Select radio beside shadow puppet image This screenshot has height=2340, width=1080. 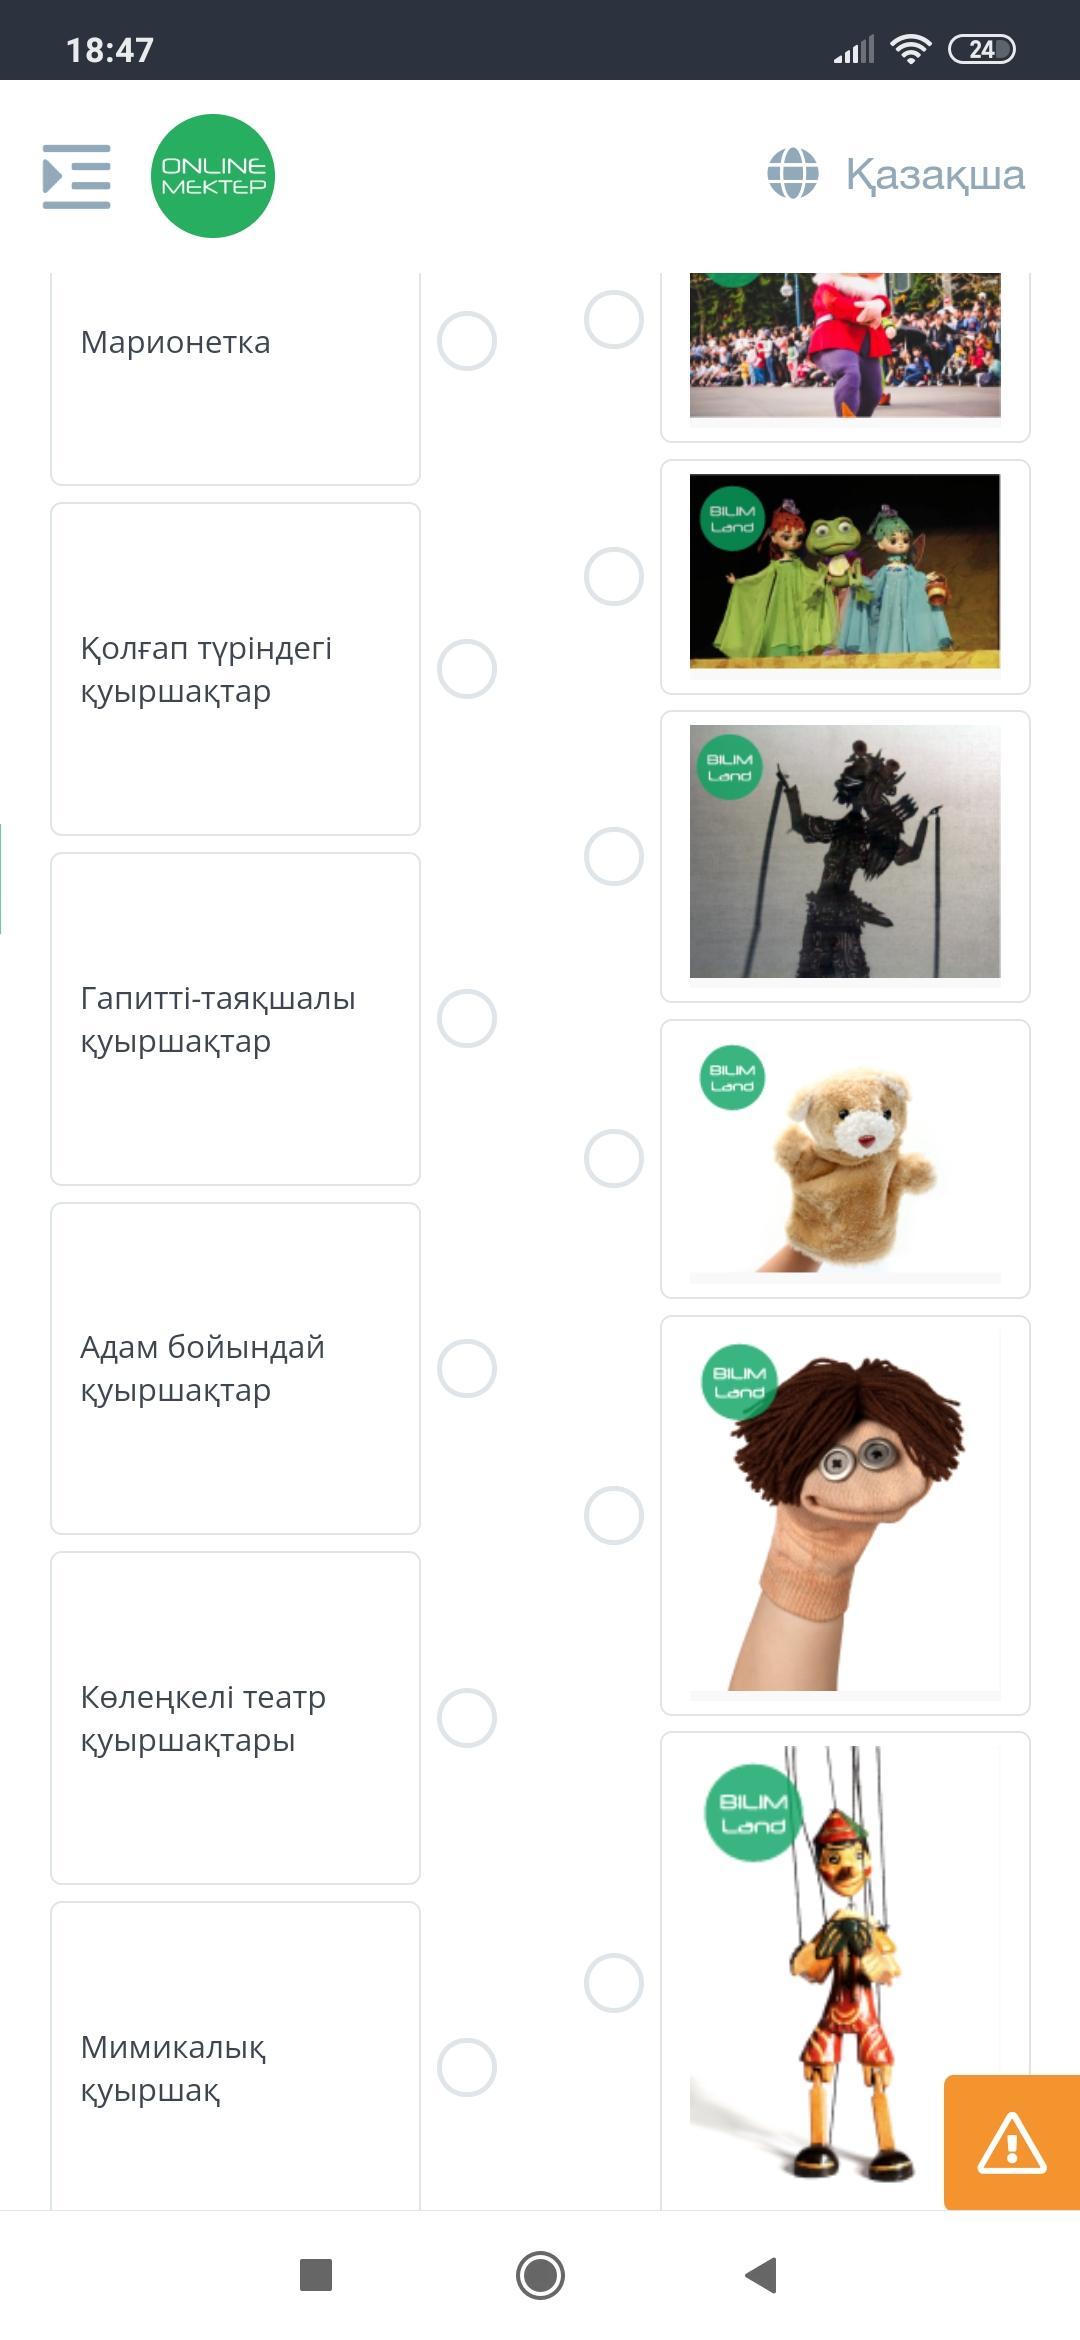[614, 856]
